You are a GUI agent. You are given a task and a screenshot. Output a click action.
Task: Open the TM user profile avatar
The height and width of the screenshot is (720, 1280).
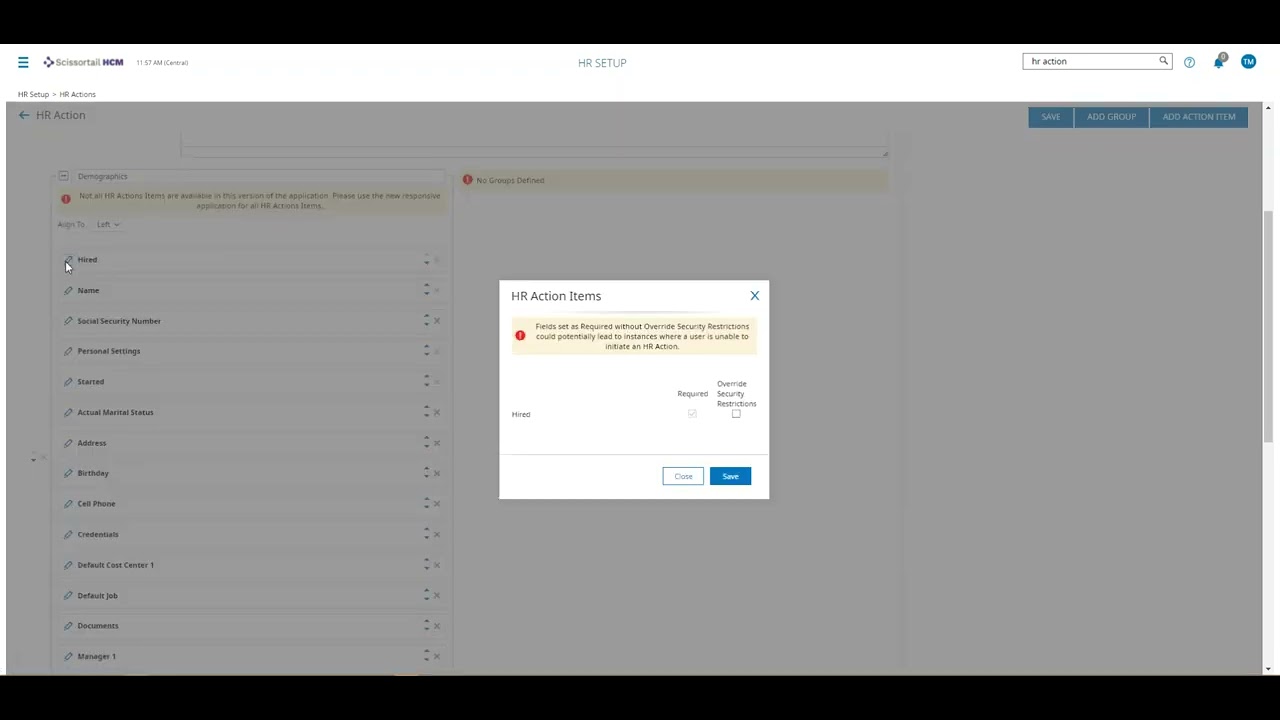(x=1248, y=62)
